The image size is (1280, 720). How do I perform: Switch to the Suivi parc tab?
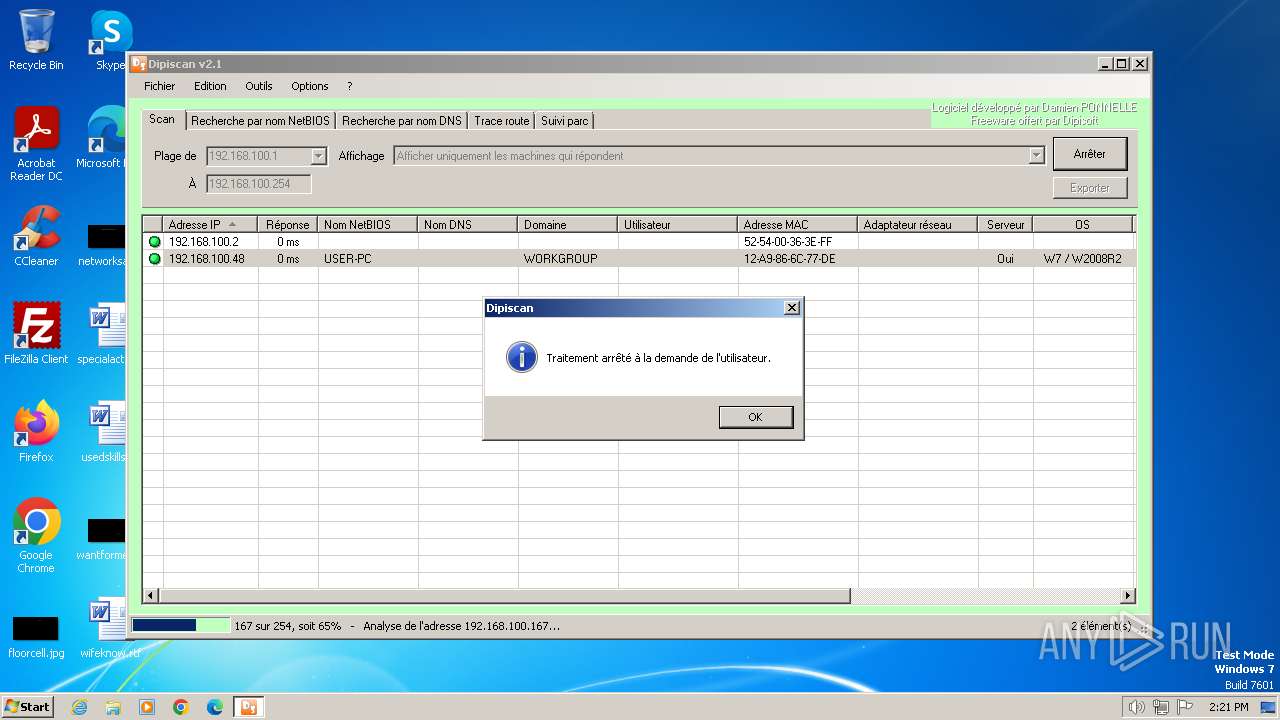point(565,121)
